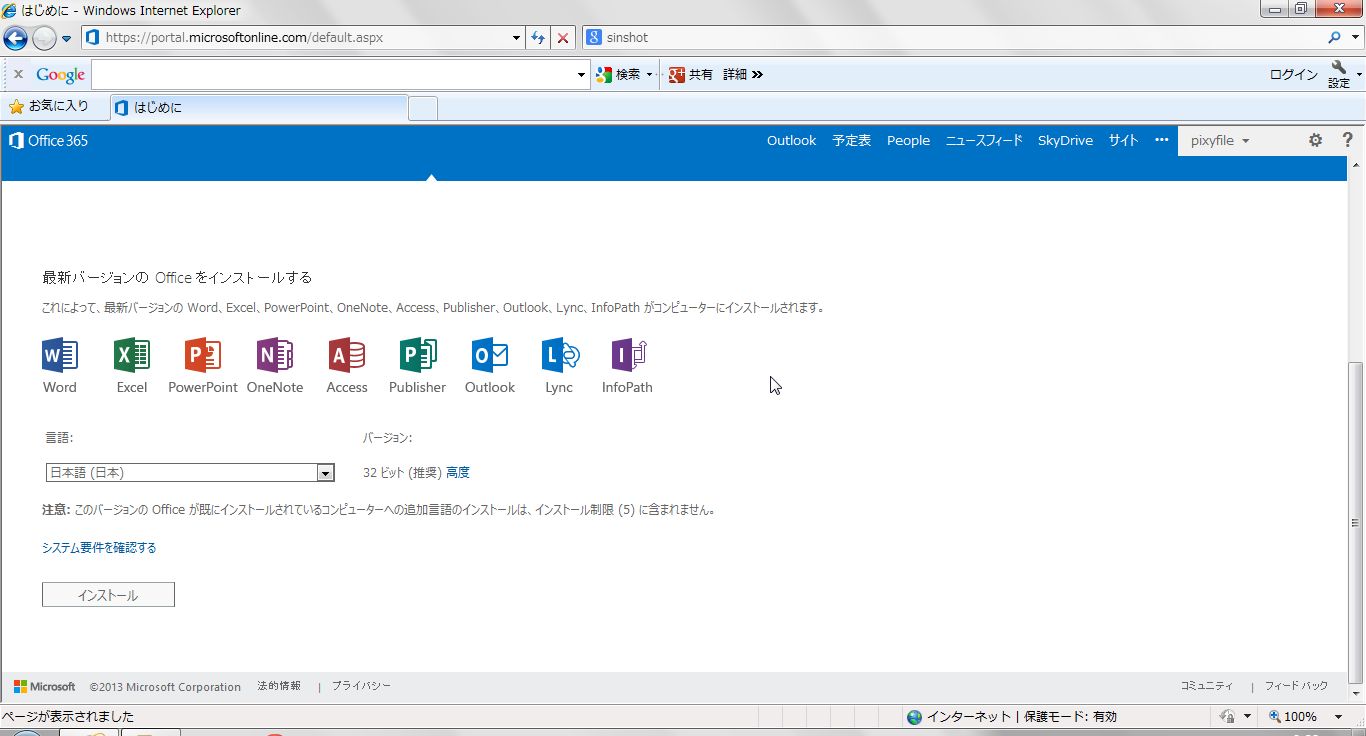Select the はじめに browser tab
The height and width of the screenshot is (736, 1366).
coord(259,107)
